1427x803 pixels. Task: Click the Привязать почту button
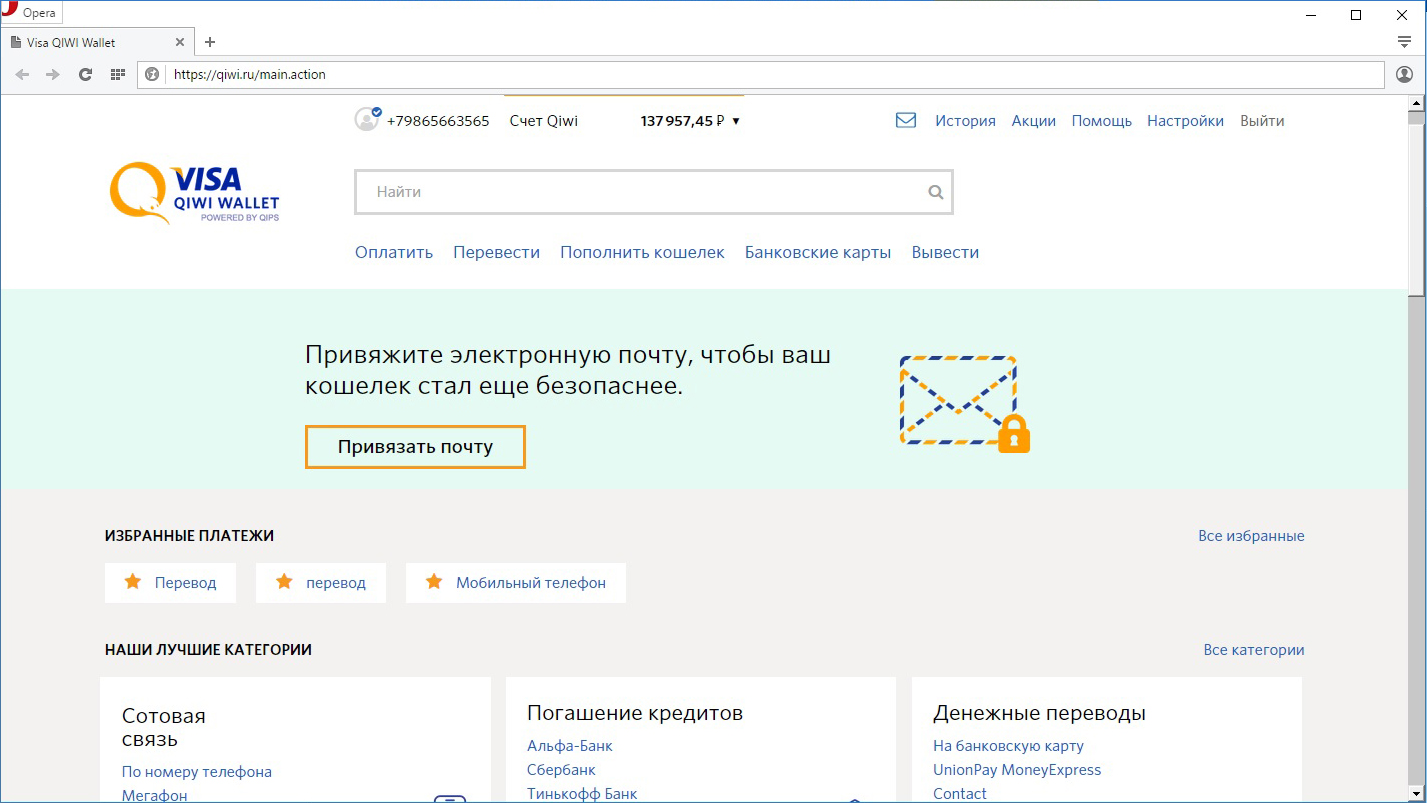tap(415, 446)
